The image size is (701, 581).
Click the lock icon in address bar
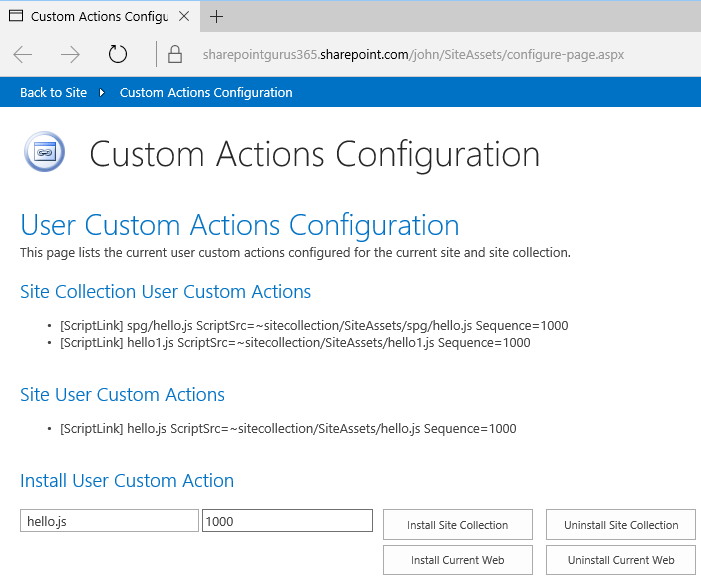(x=175, y=55)
